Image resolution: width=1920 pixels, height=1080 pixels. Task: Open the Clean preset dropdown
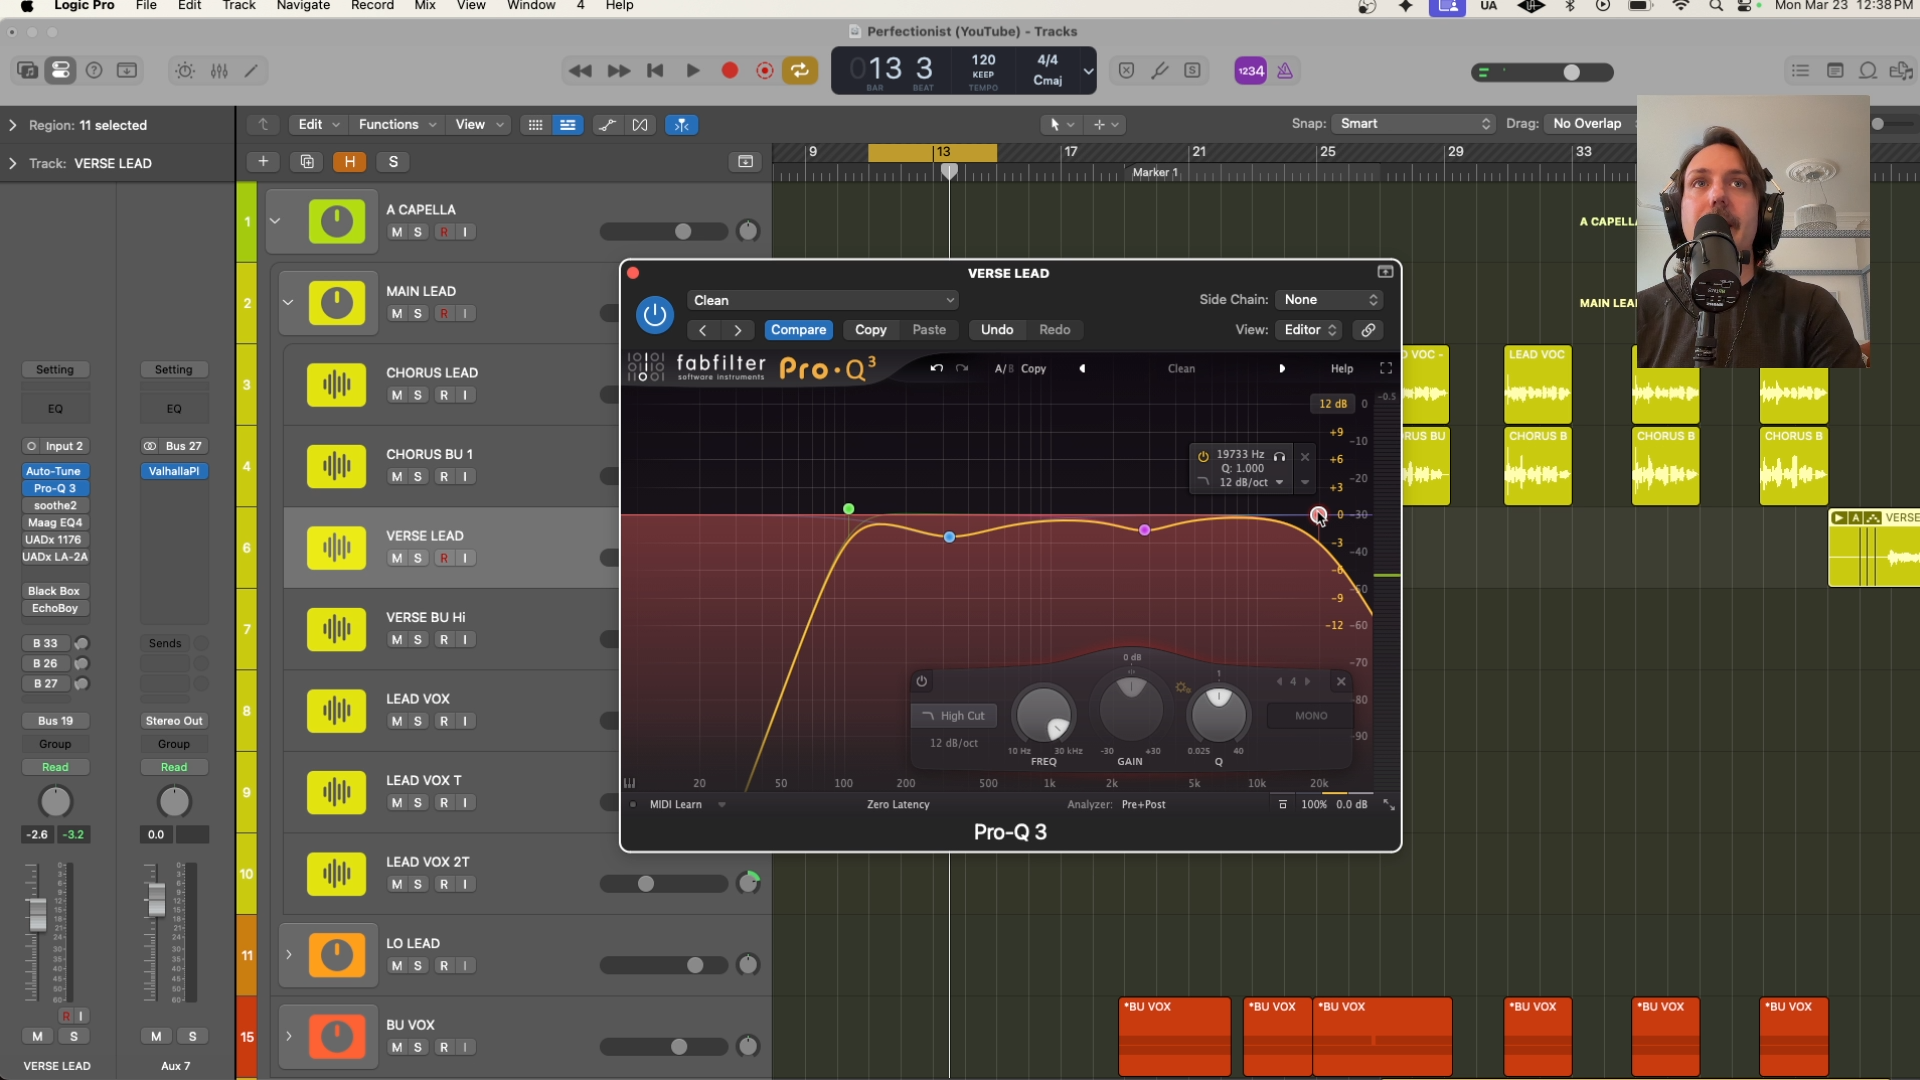(822, 301)
